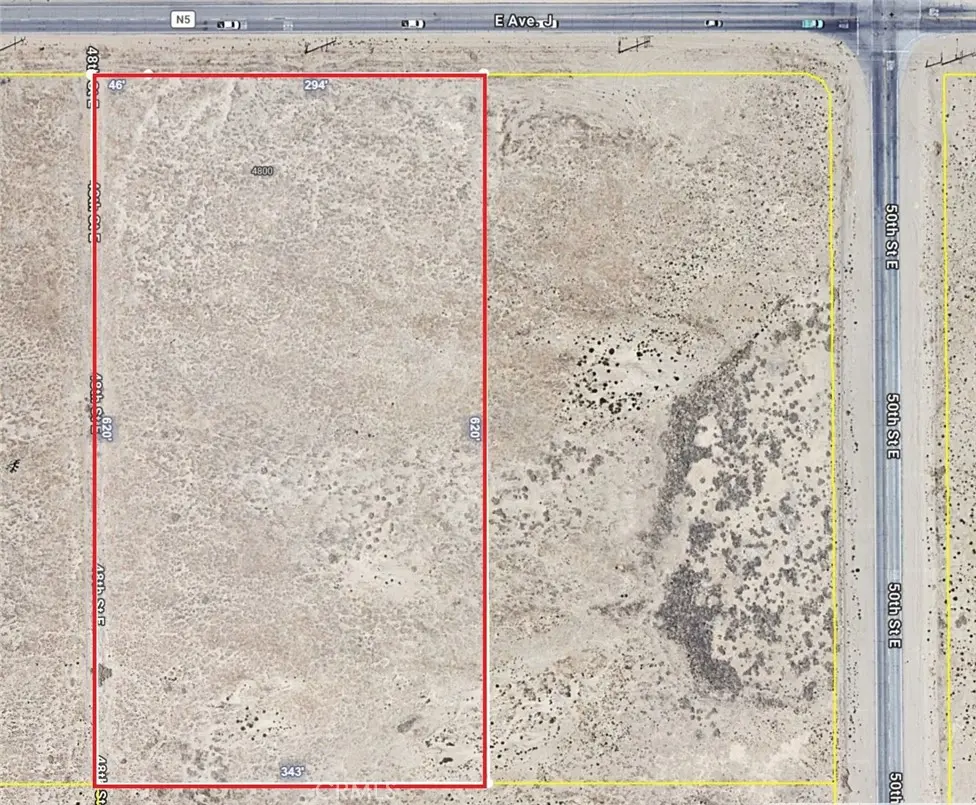Select the uppermost "50th St E" street label
Viewport: 976px width, 805px height.
tap(892, 237)
